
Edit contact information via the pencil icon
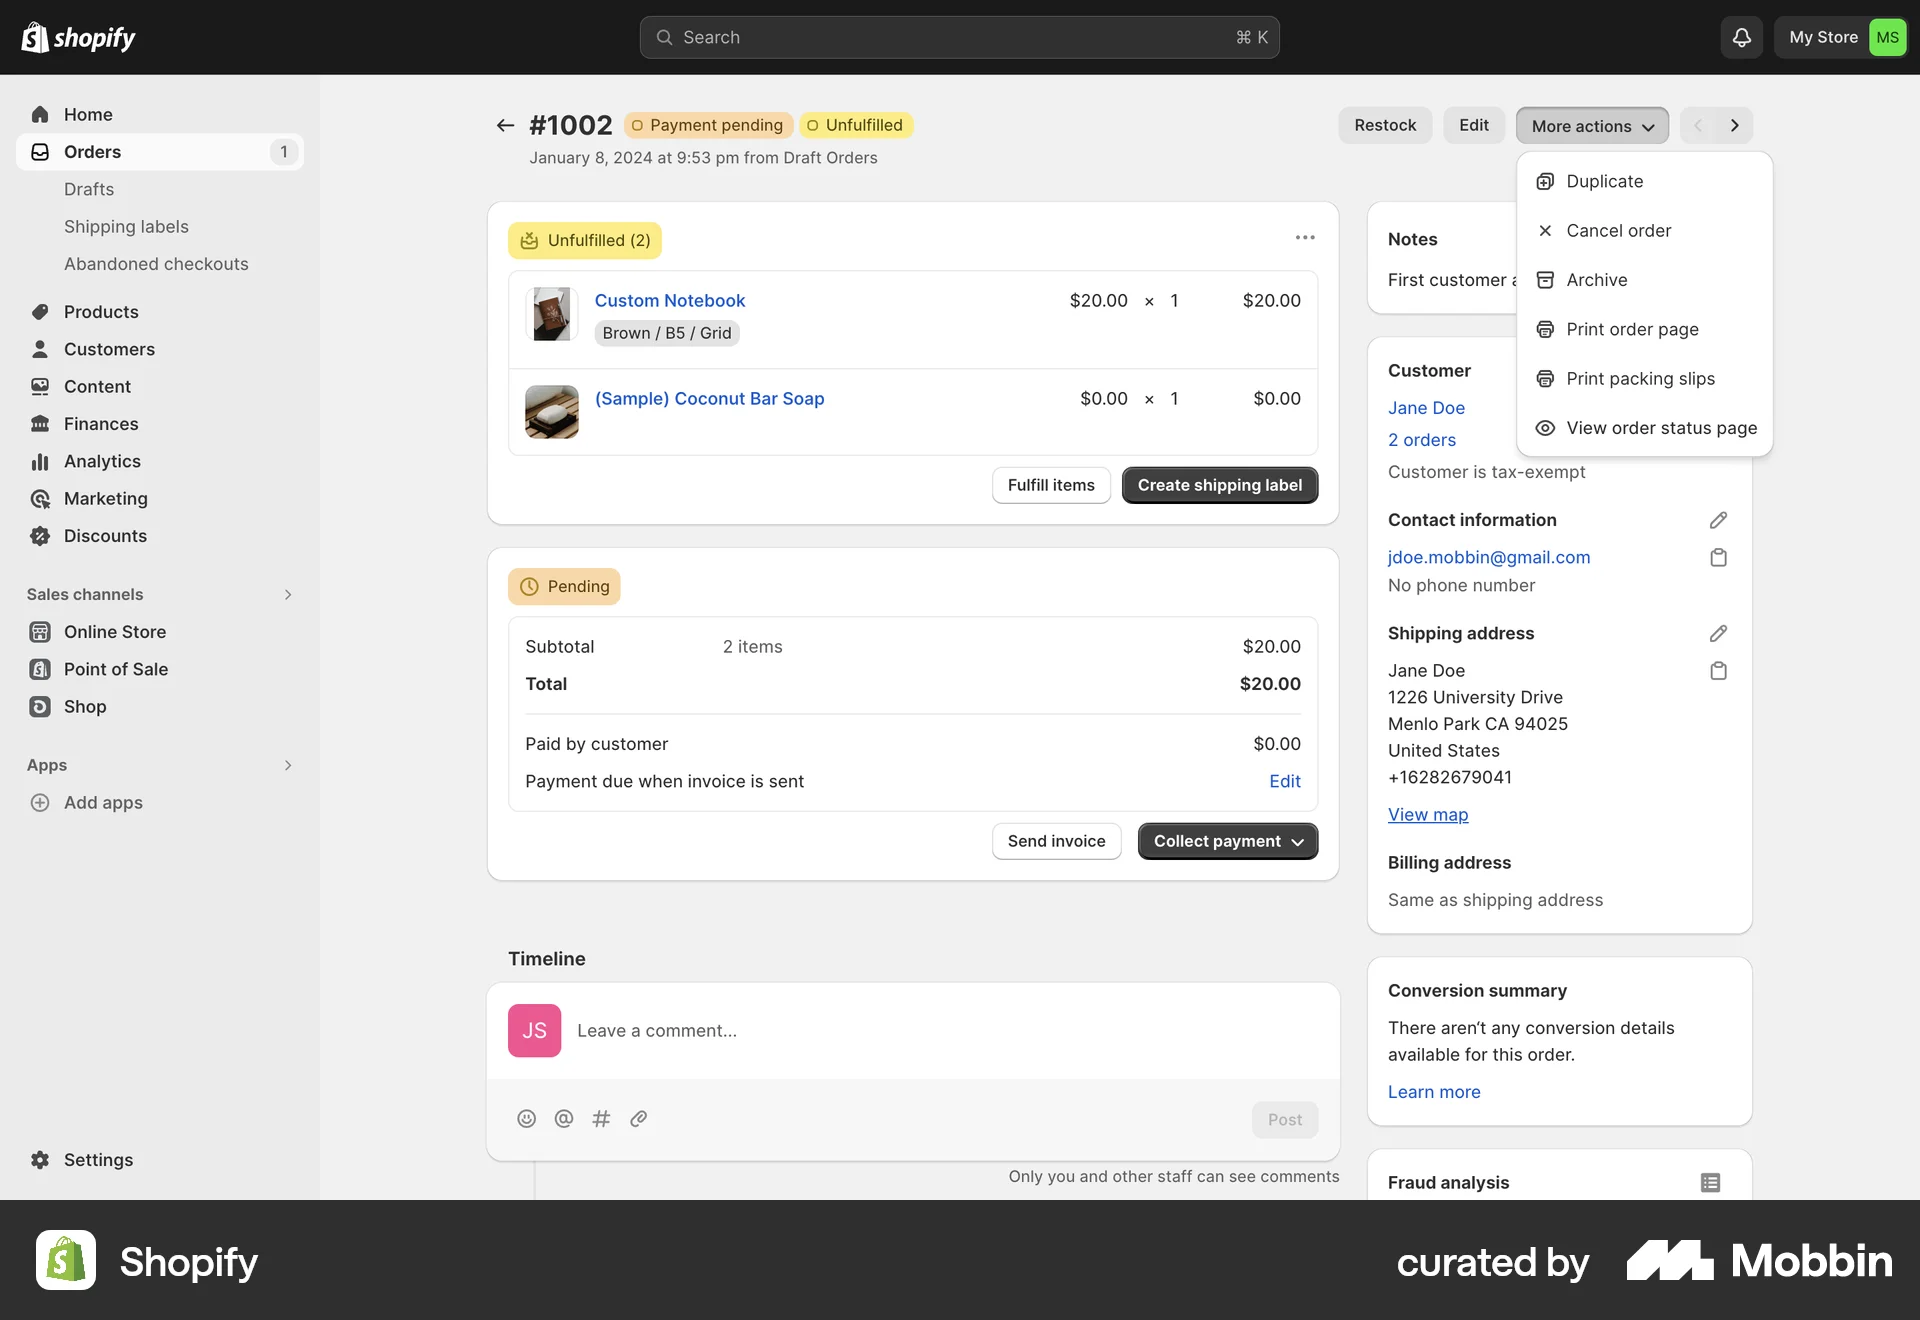coord(1718,519)
